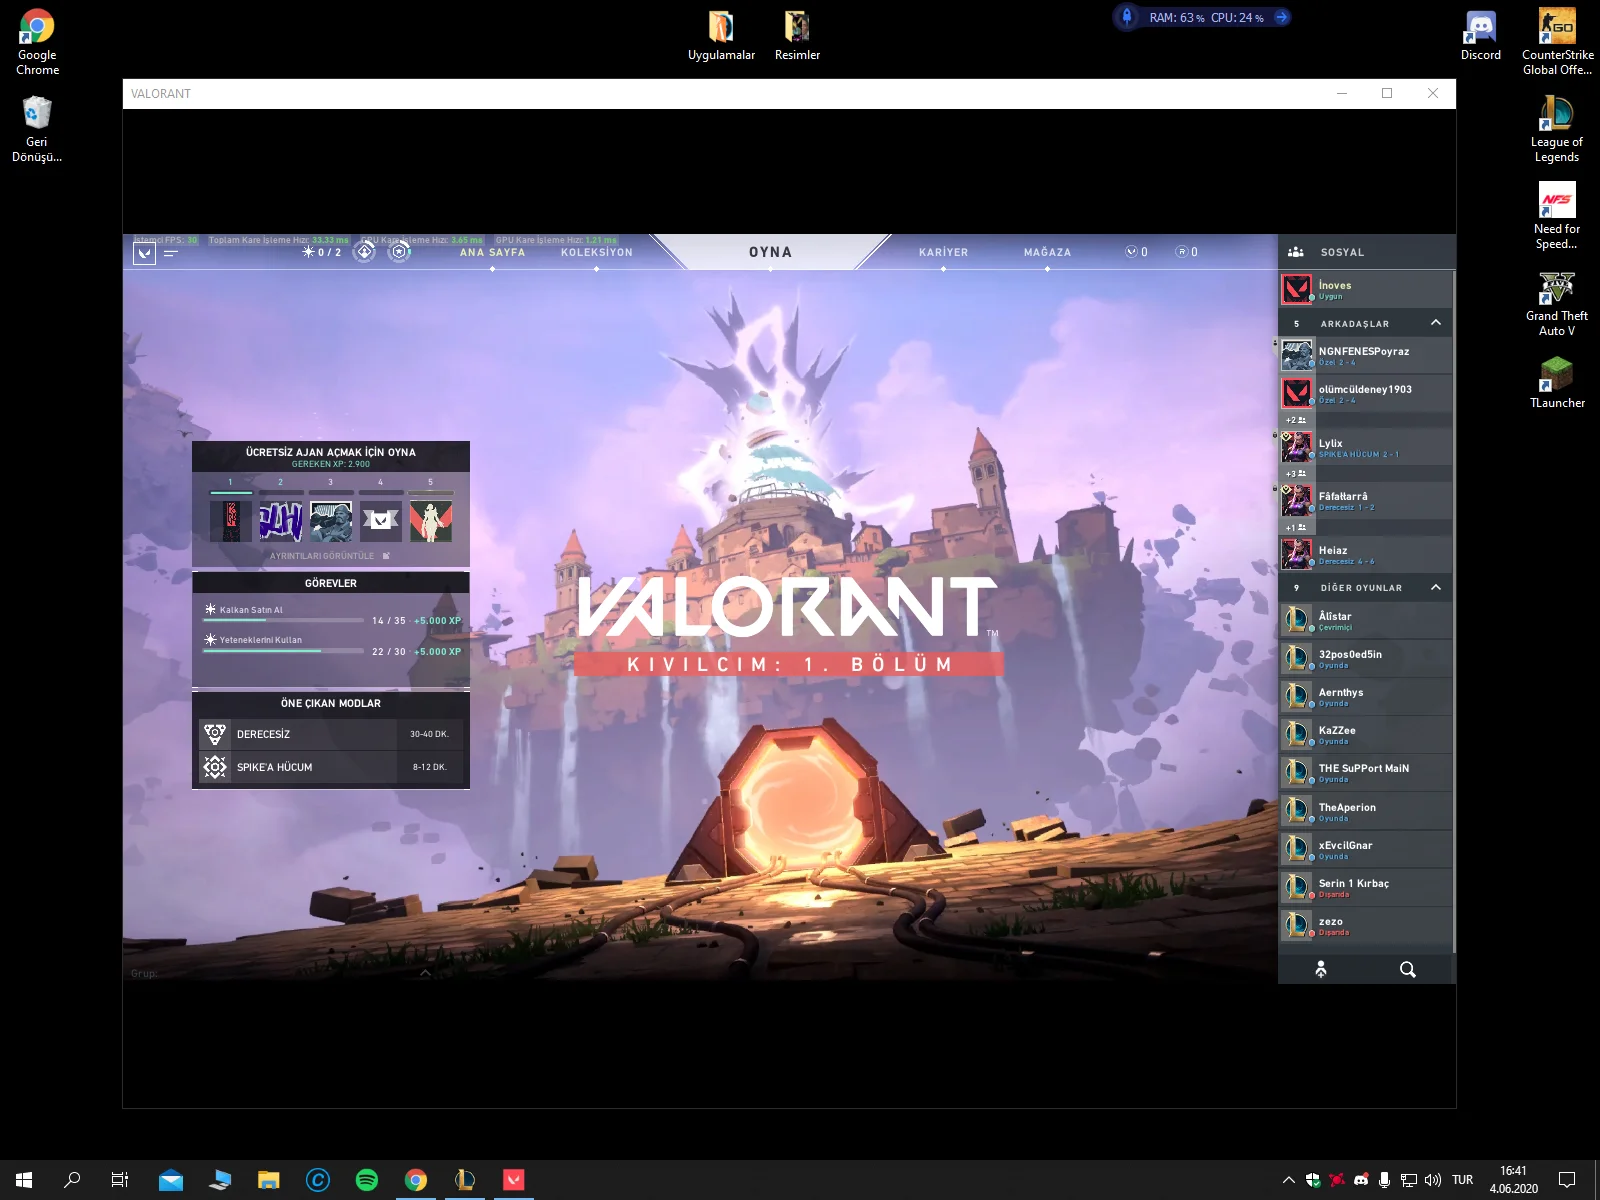The image size is (1600, 1200).
Task: Show hidden icons in the system tray
Action: (x=1288, y=1180)
